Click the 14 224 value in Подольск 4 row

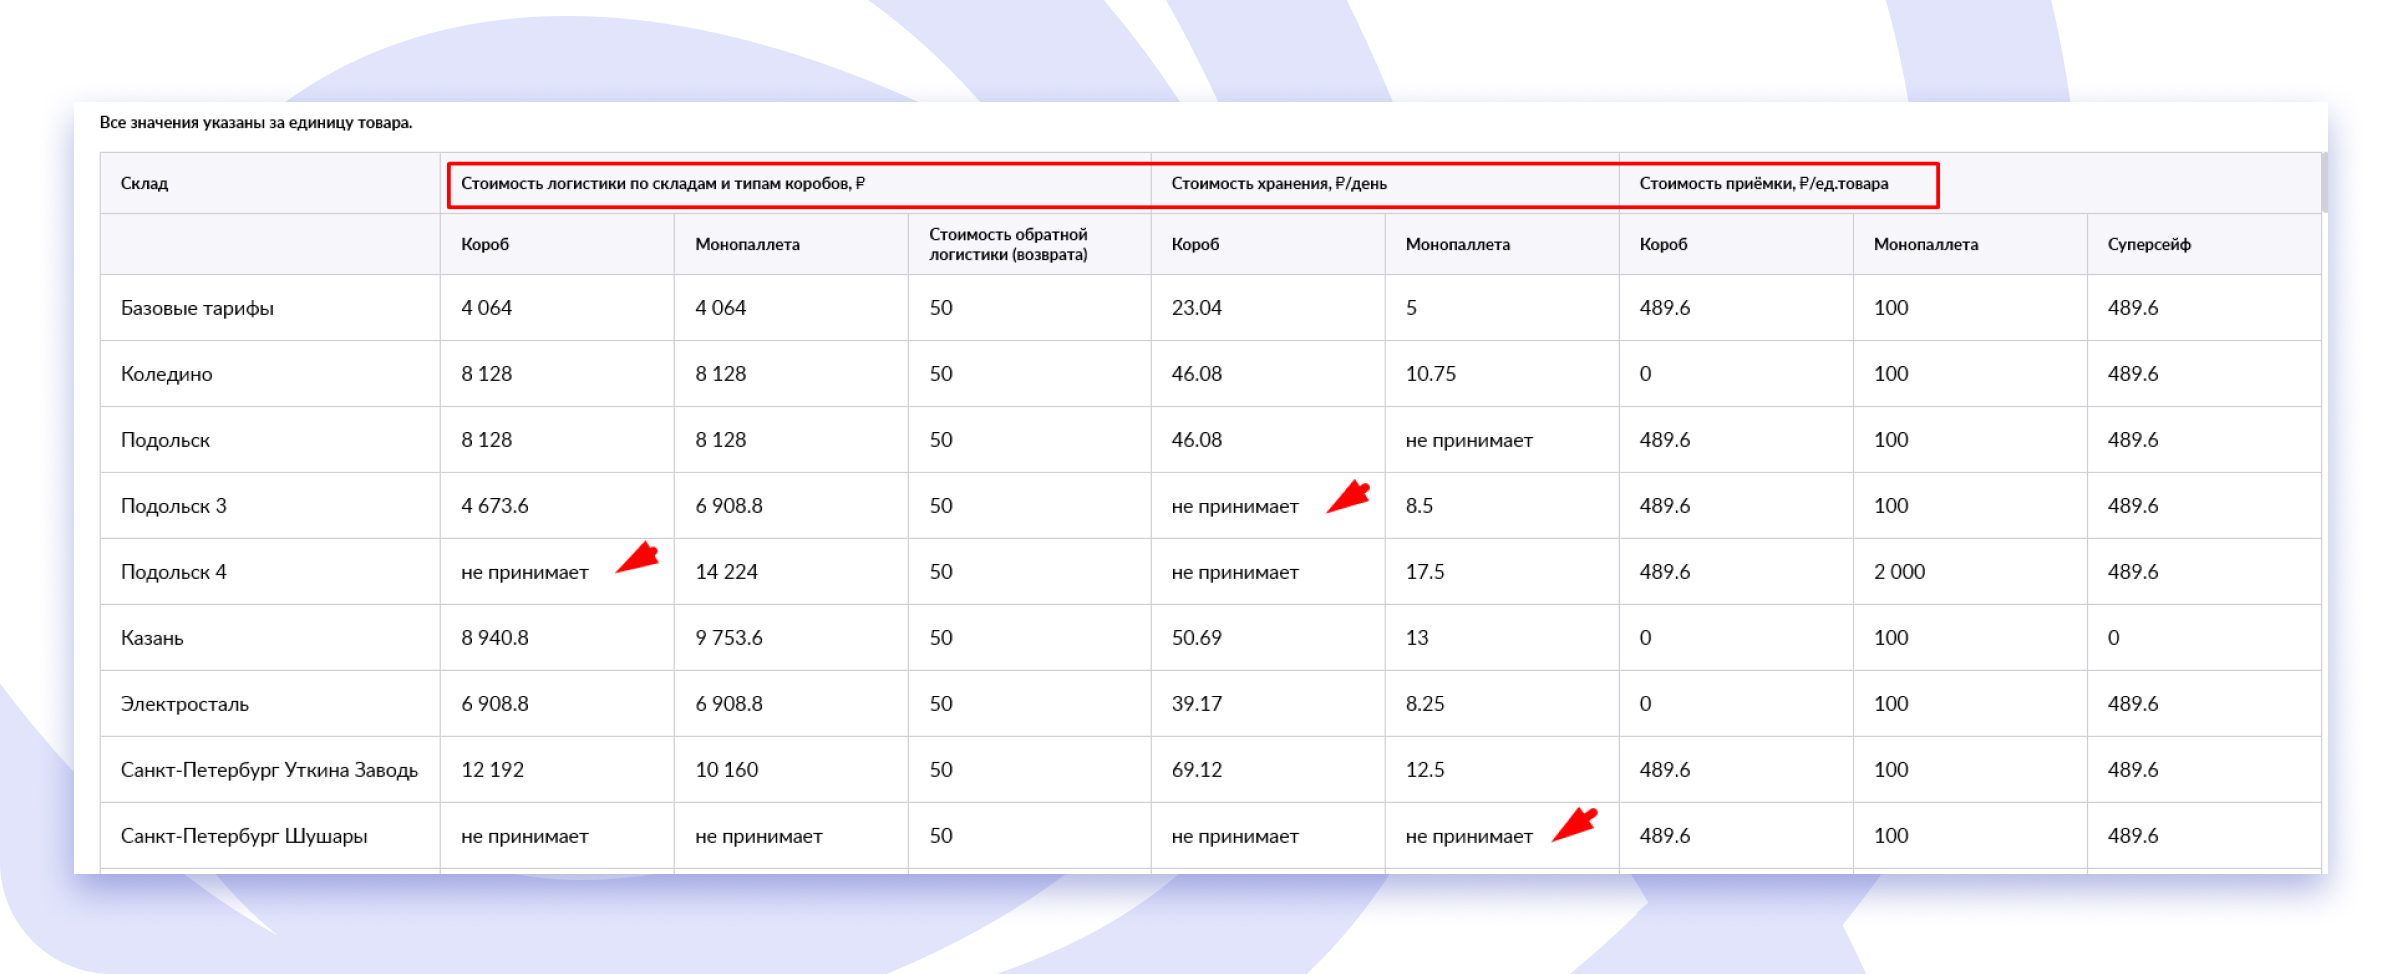[x=726, y=572]
